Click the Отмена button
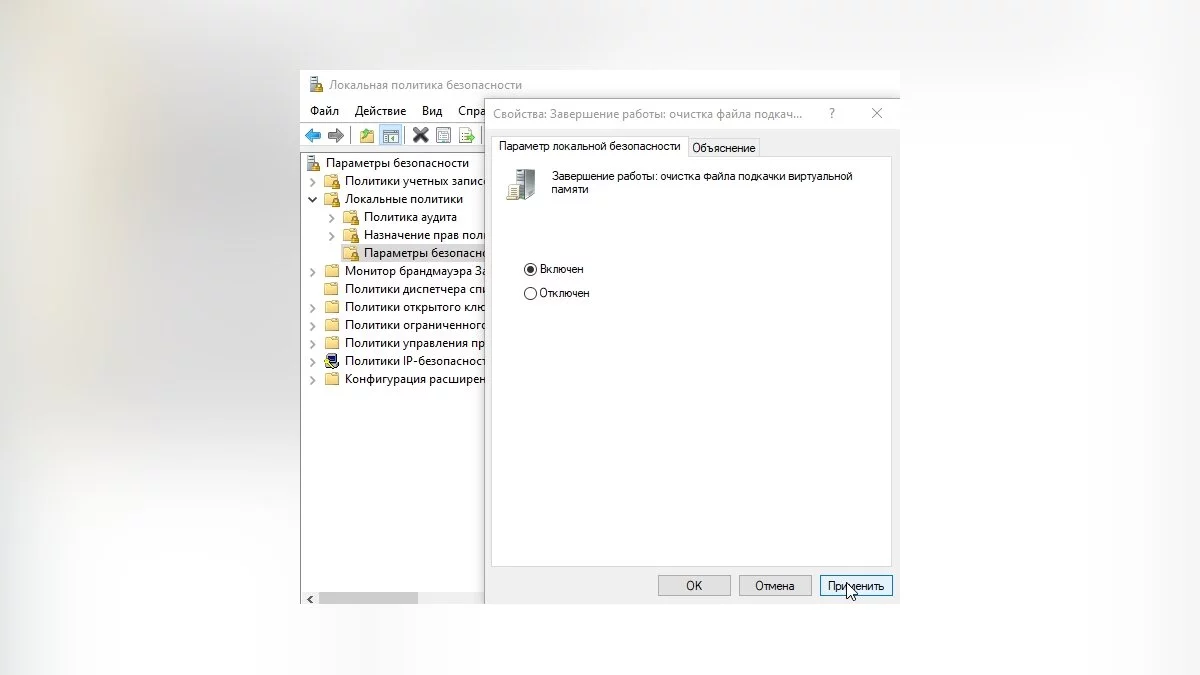 775,586
